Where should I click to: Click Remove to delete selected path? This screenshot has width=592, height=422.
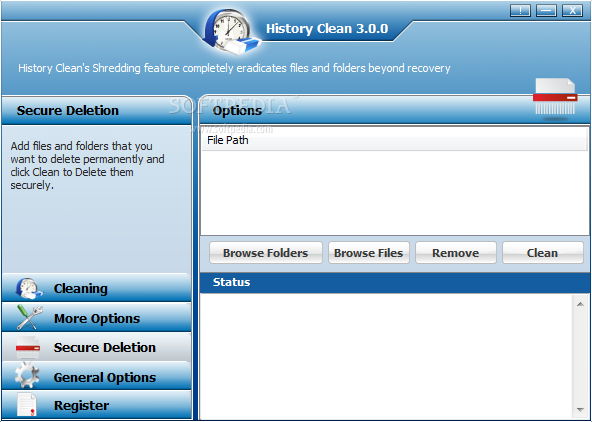tap(456, 253)
